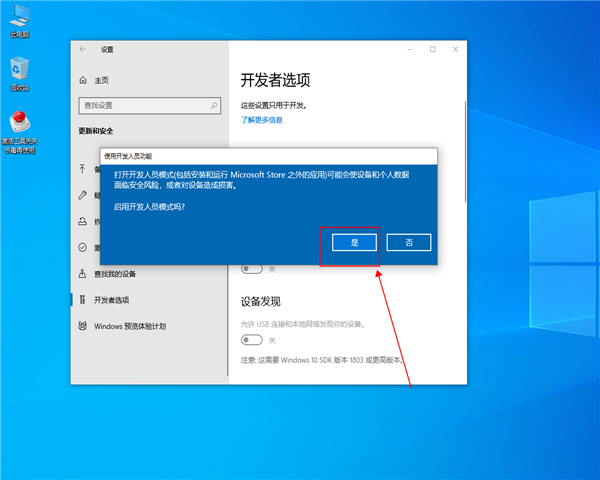Go back using the Settings back arrow
The width and height of the screenshot is (600, 480).
[83, 49]
